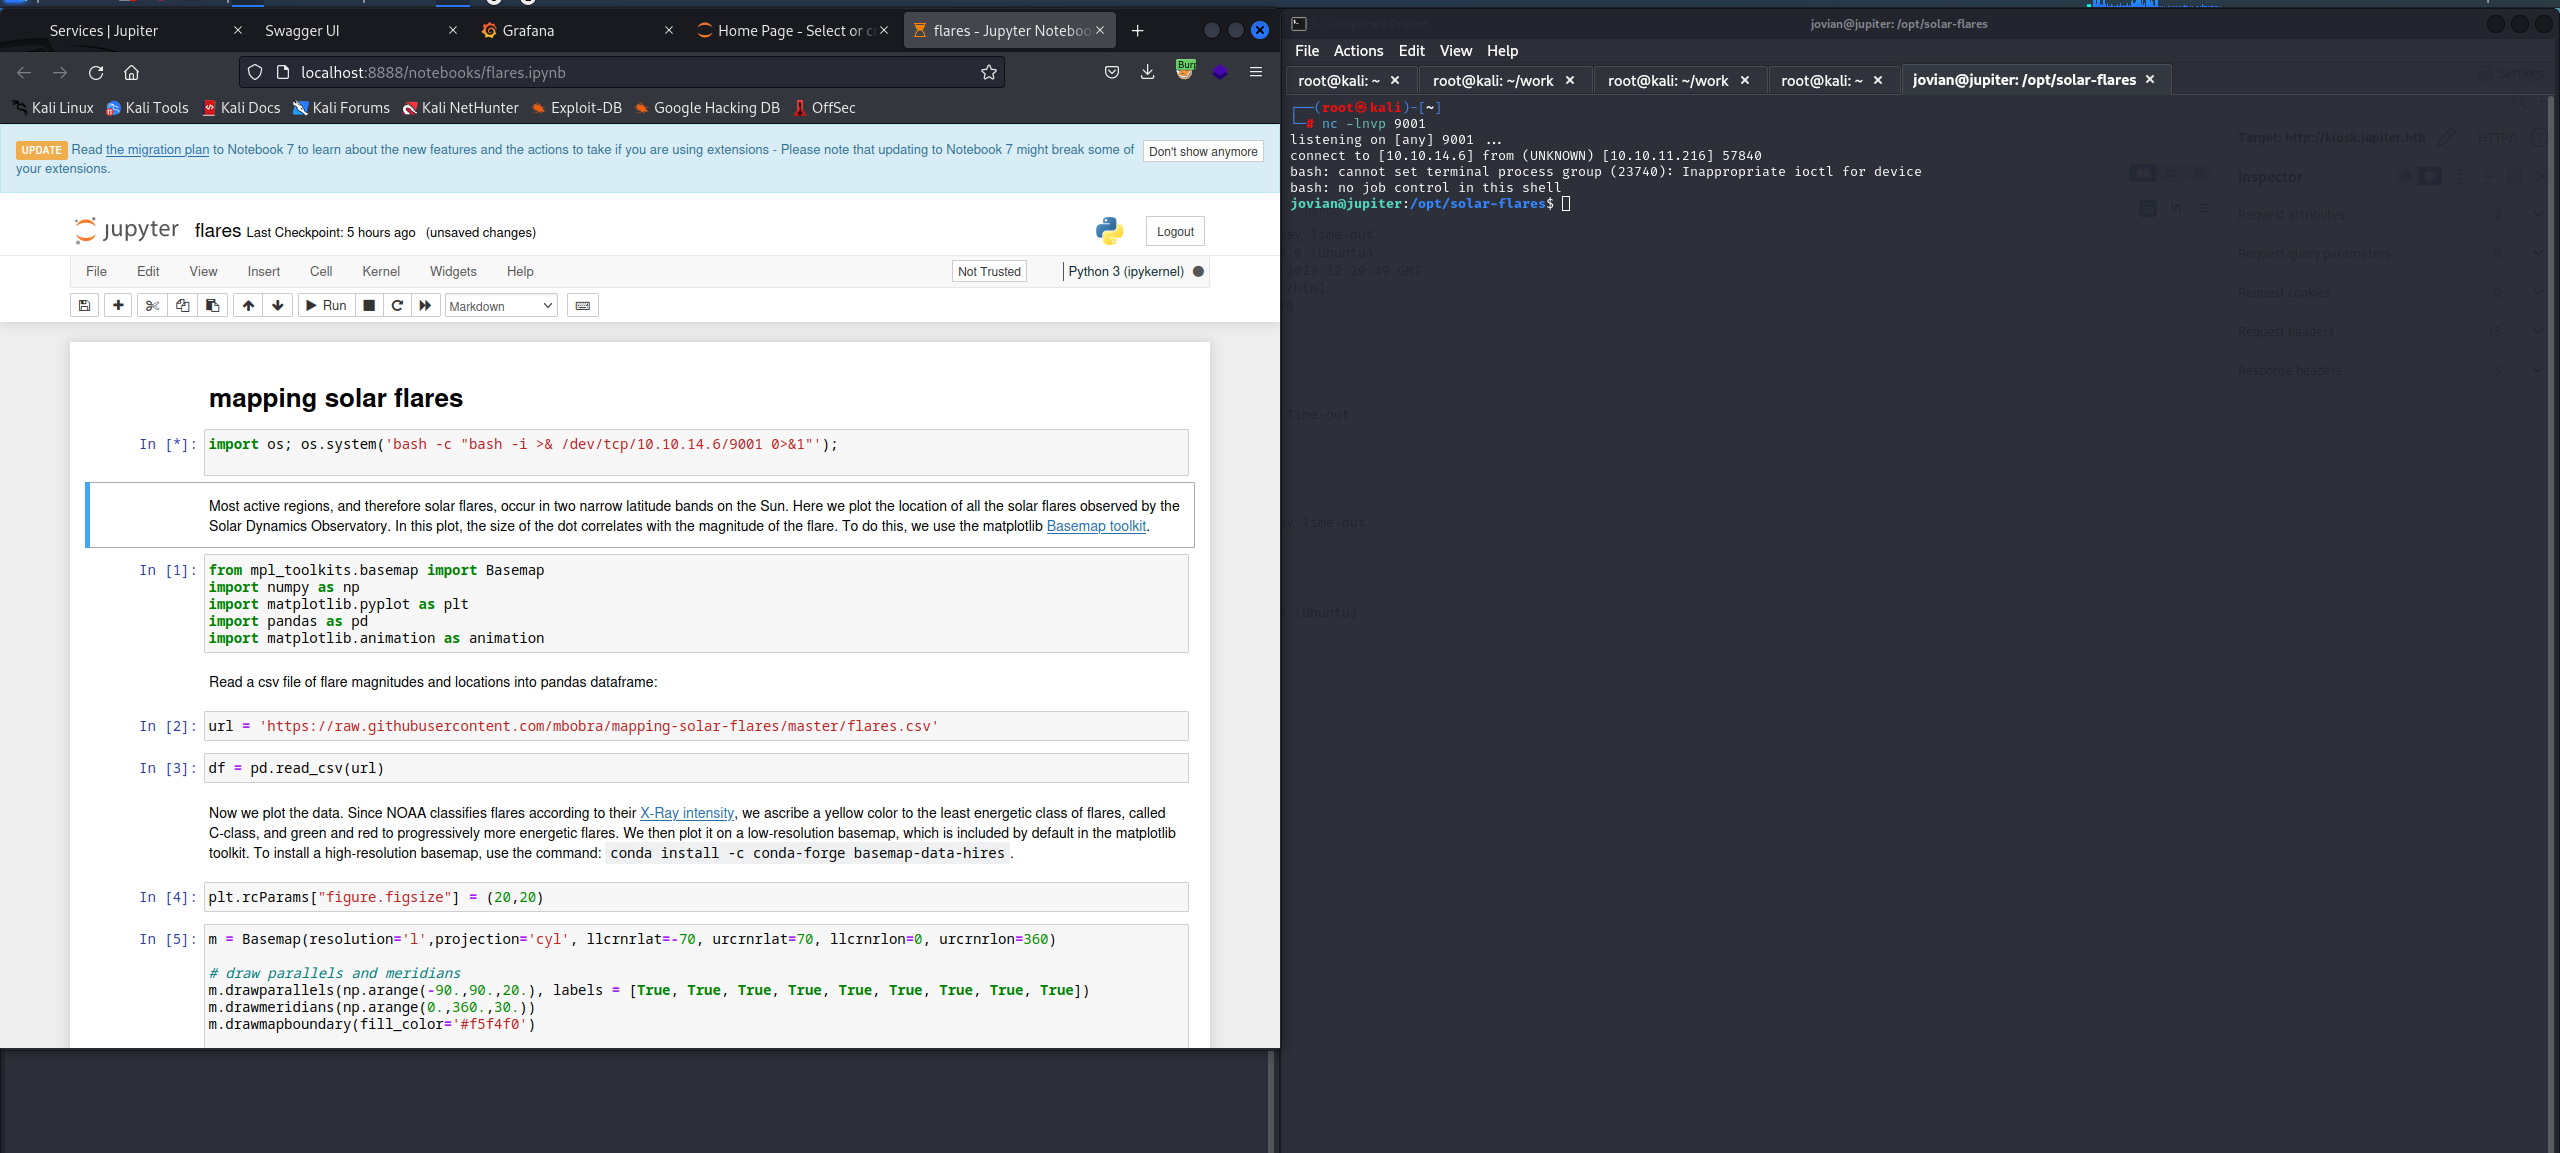Cut selected cells with scissors icon
Screen dimensions: 2560x1153
(x=152, y=306)
